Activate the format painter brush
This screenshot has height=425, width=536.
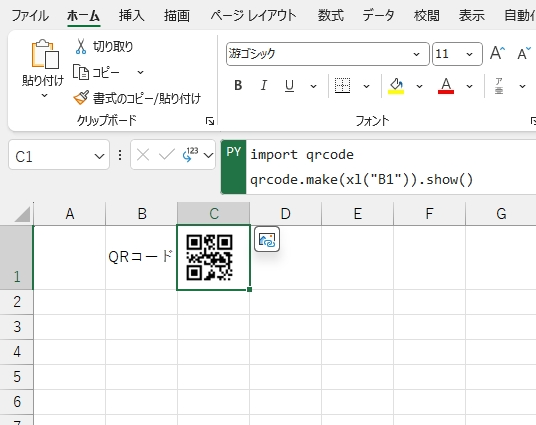click(81, 98)
